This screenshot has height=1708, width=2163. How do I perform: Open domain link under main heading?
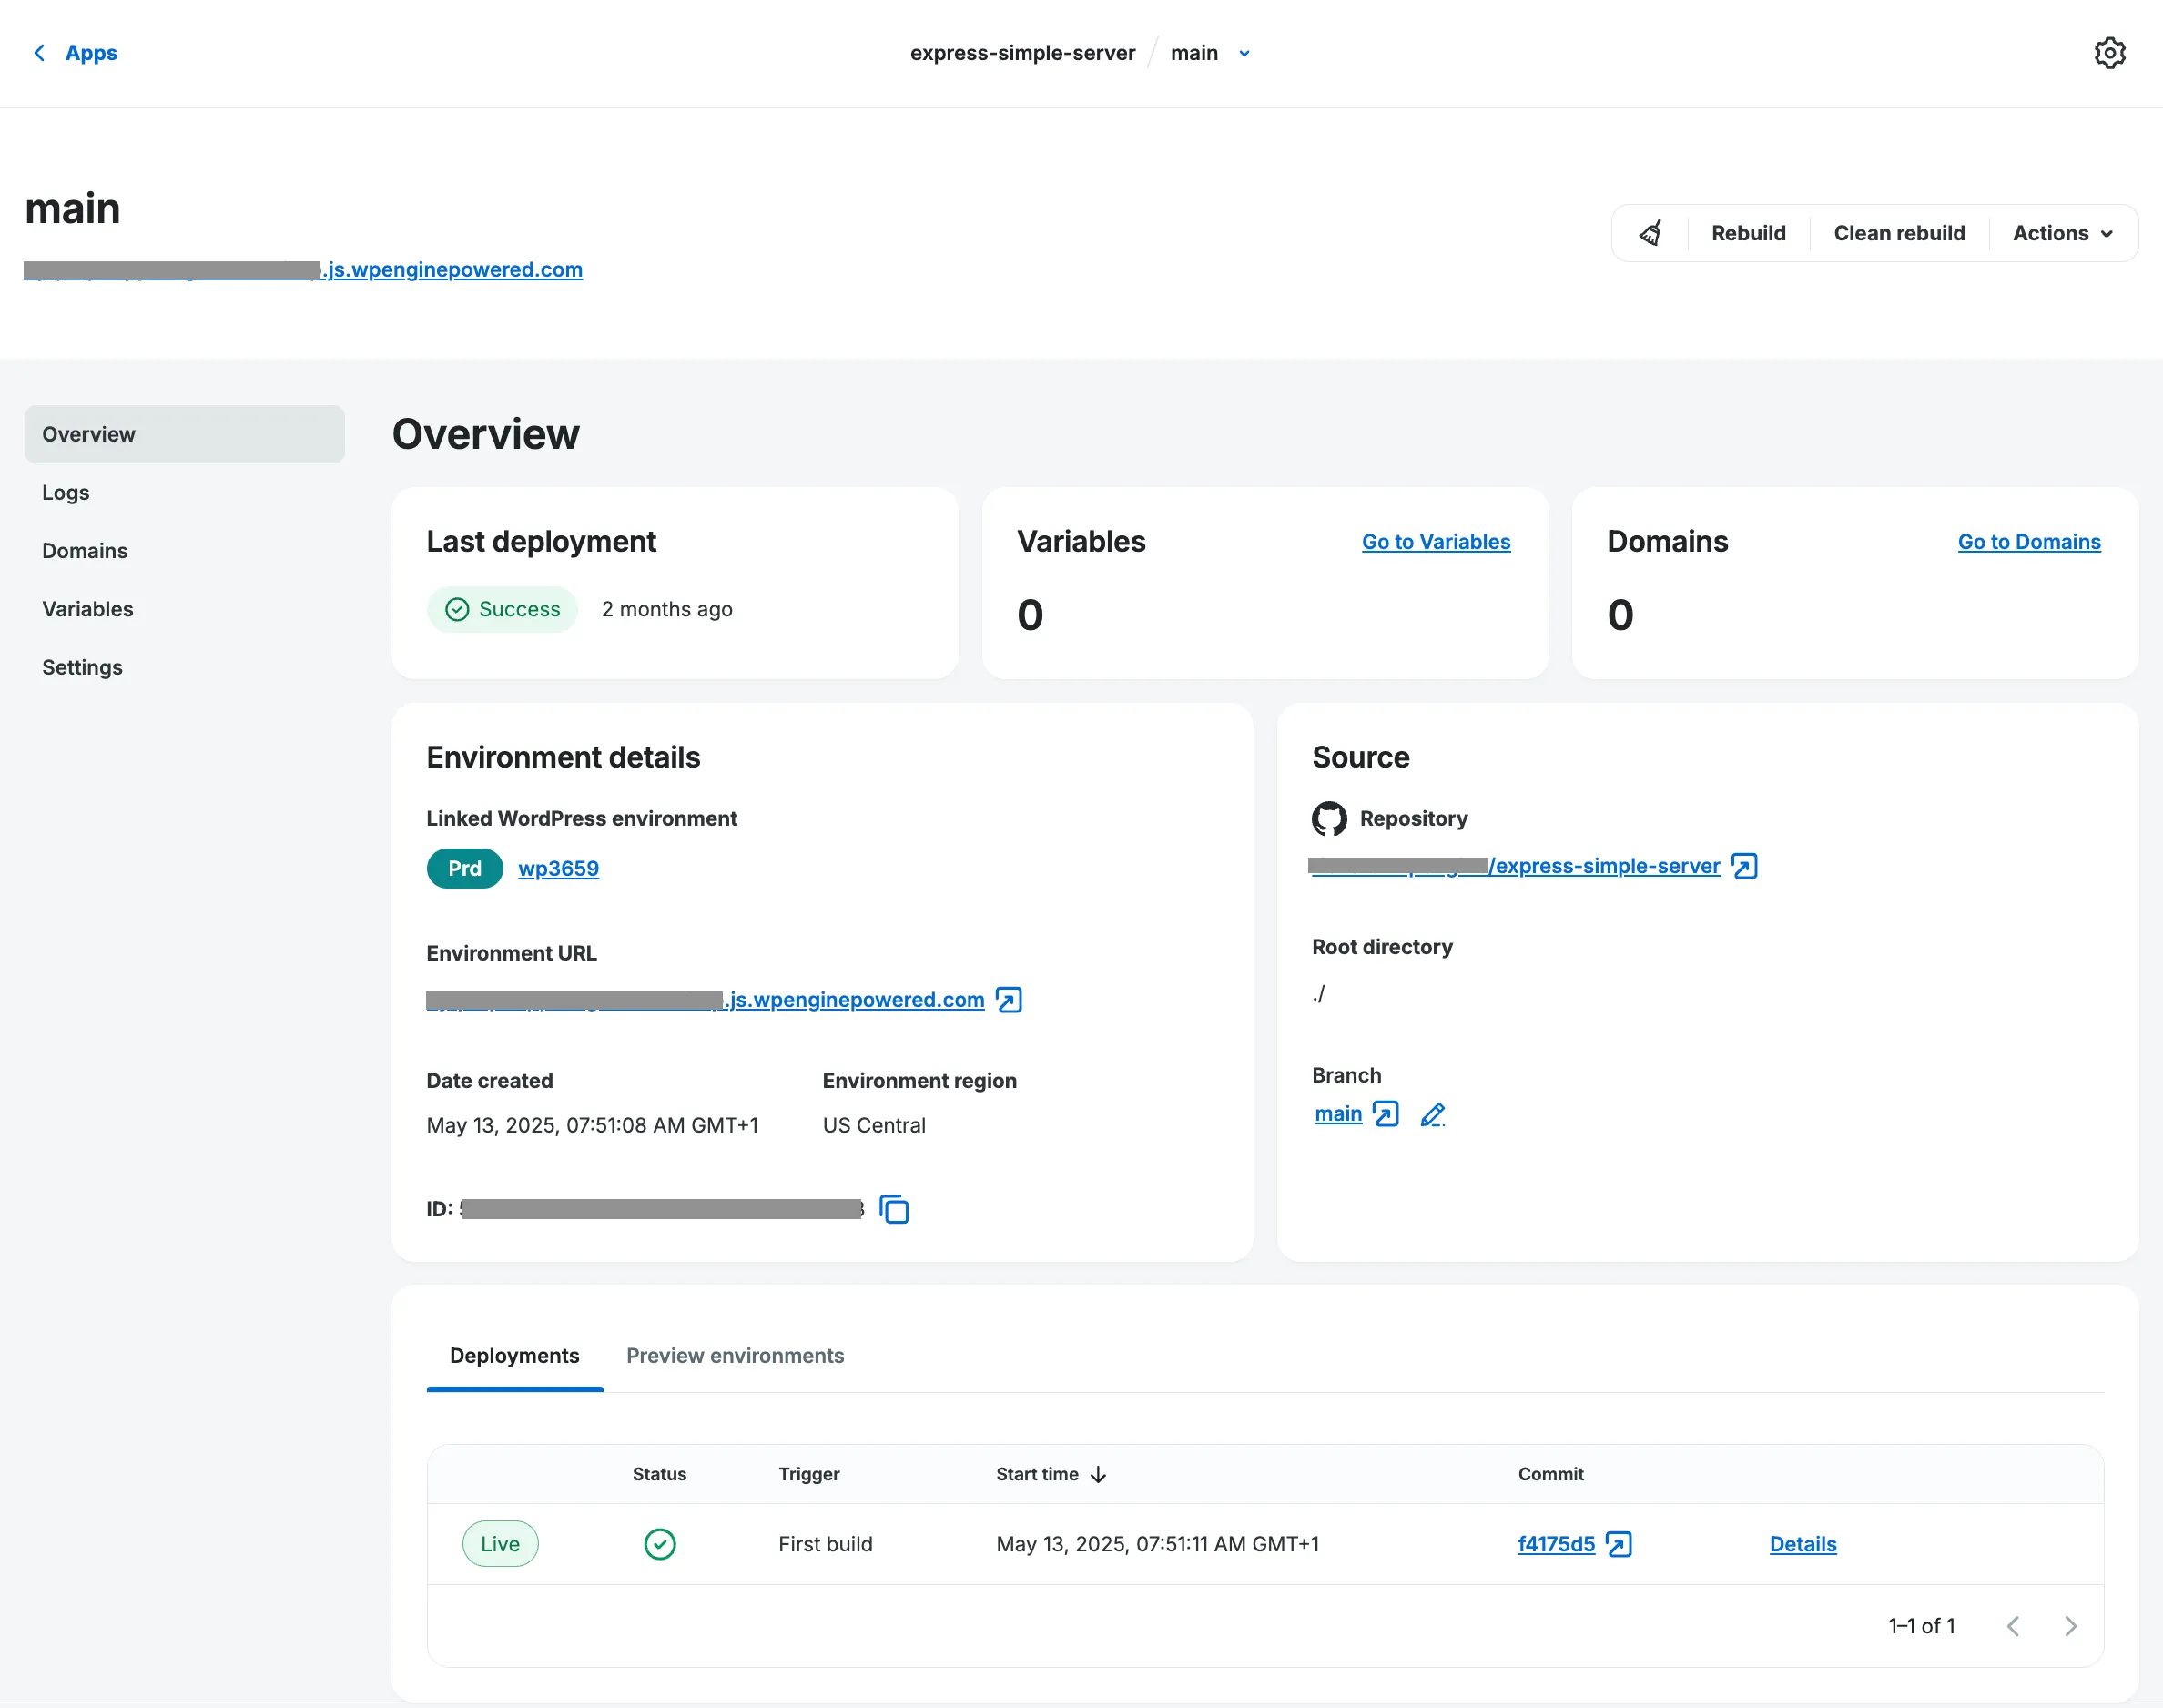pyautogui.click(x=303, y=270)
